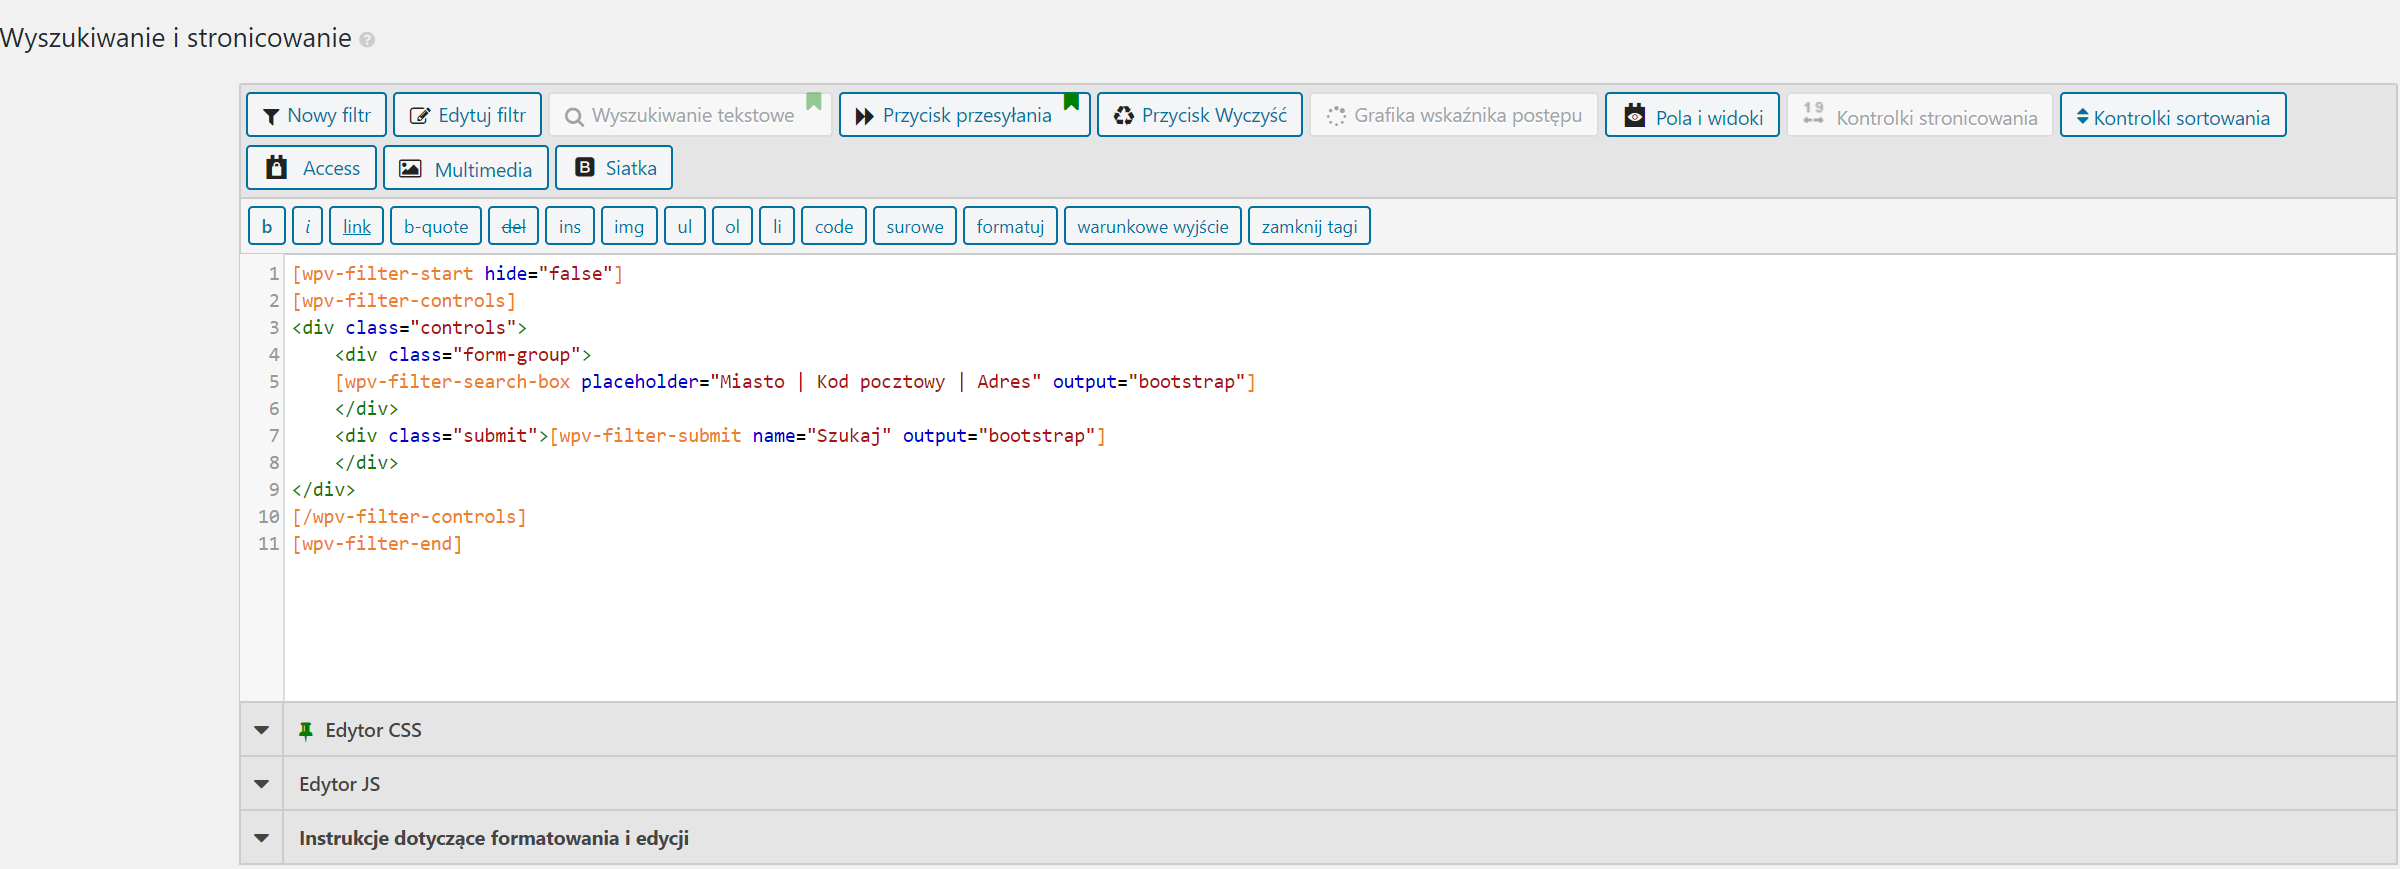Click the ins quicktag button
Viewport: 2400px width, 869px height.
(x=570, y=226)
